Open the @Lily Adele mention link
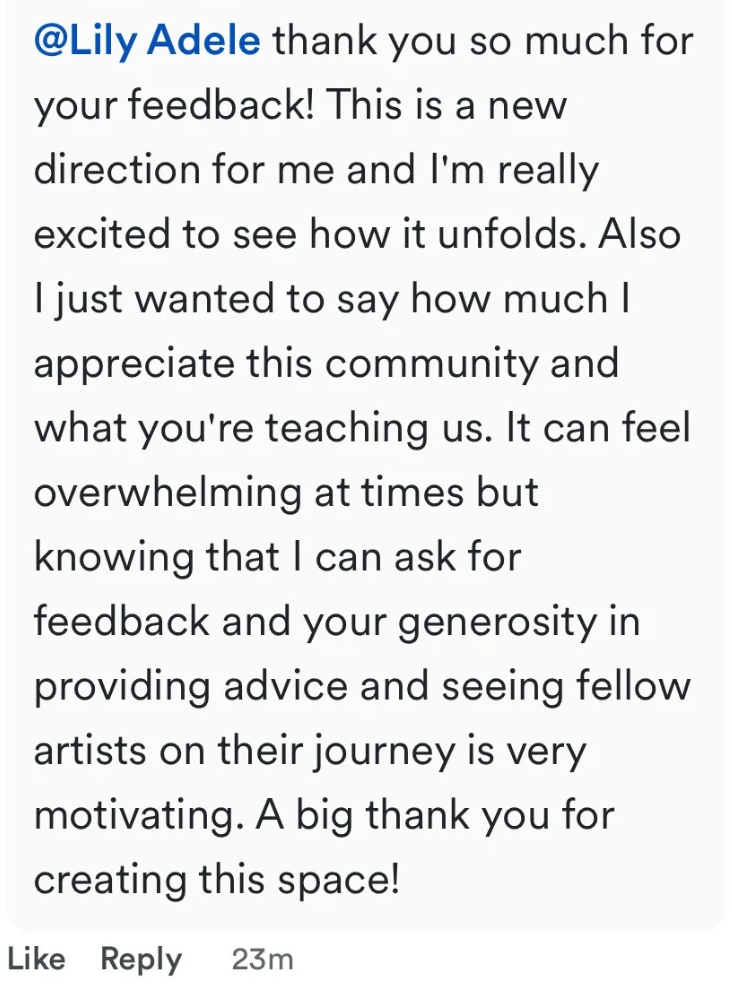The width and height of the screenshot is (732, 1000). point(147,41)
